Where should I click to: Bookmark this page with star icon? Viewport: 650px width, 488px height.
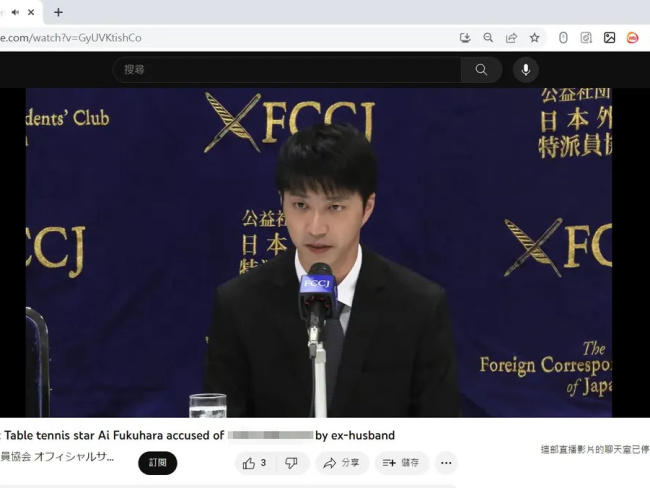pyautogui.click(x=534, y=38)
